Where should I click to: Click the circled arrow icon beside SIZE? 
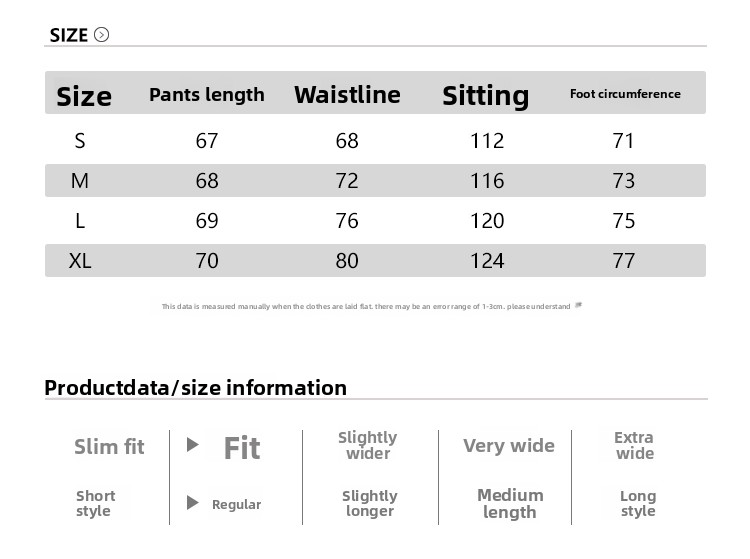click(101, 35)
